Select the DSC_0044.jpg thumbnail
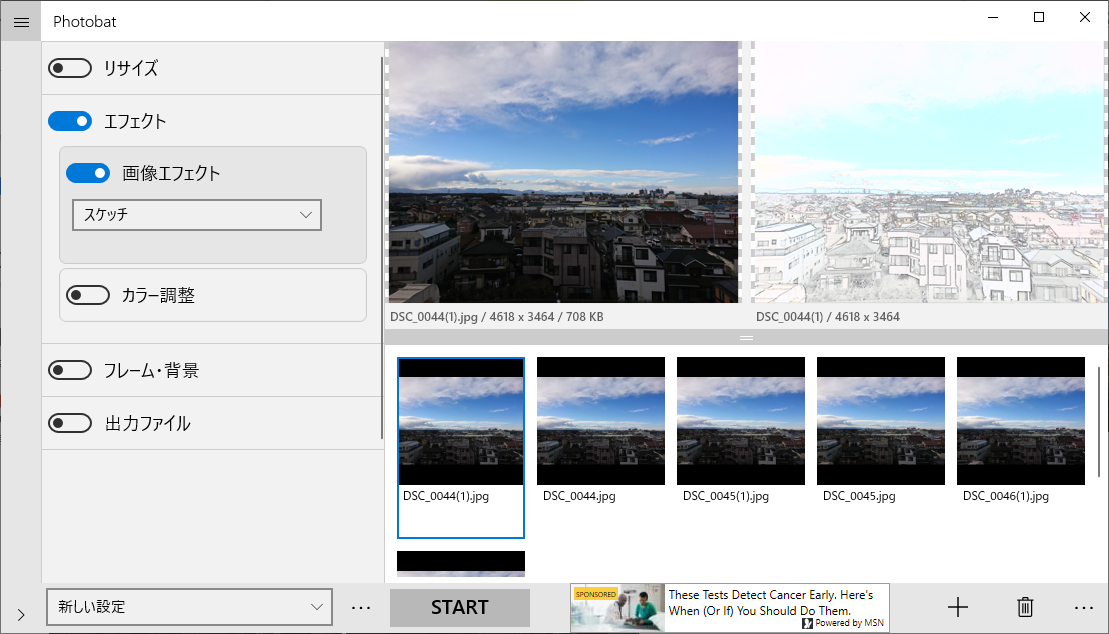This screenshot has height=634, width=1109. point(600,430)
